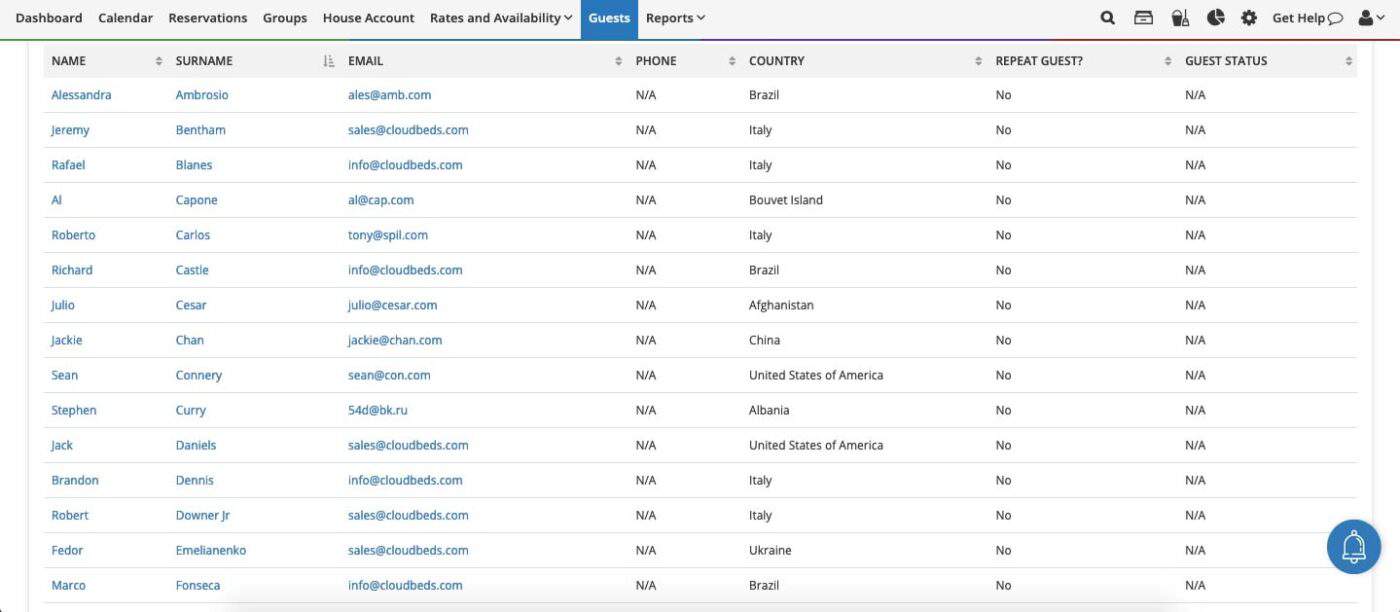Expand the Reports dropdown

tap(674, 17)
